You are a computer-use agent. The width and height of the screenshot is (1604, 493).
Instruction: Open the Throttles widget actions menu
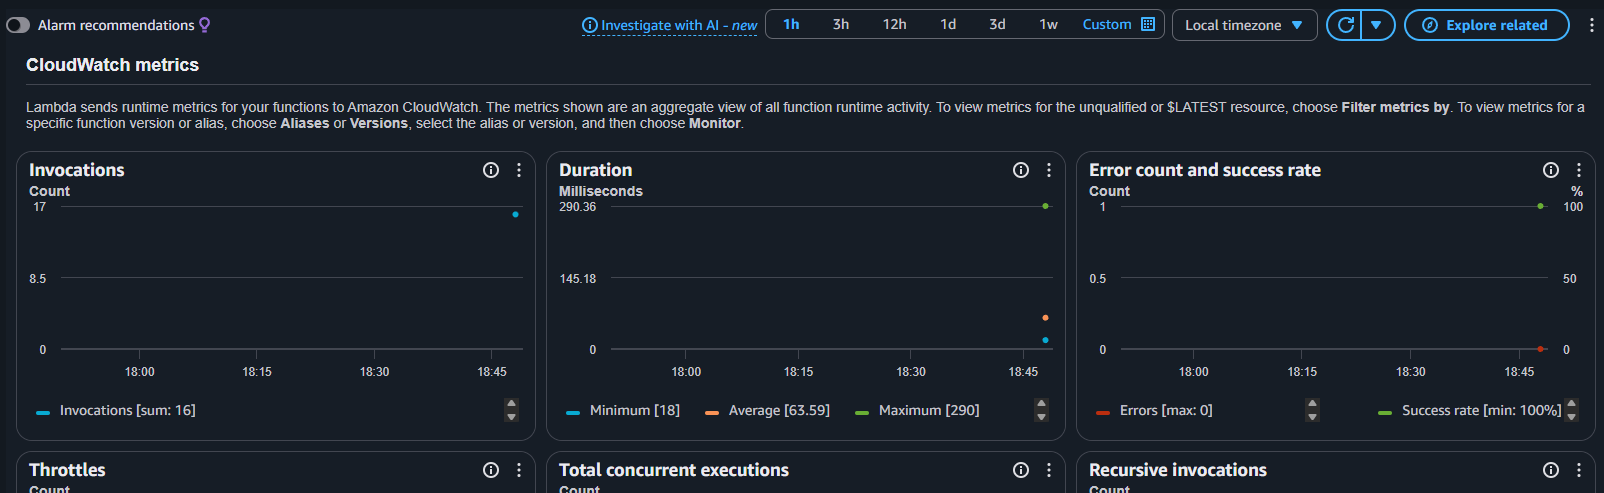coord(519,470)
